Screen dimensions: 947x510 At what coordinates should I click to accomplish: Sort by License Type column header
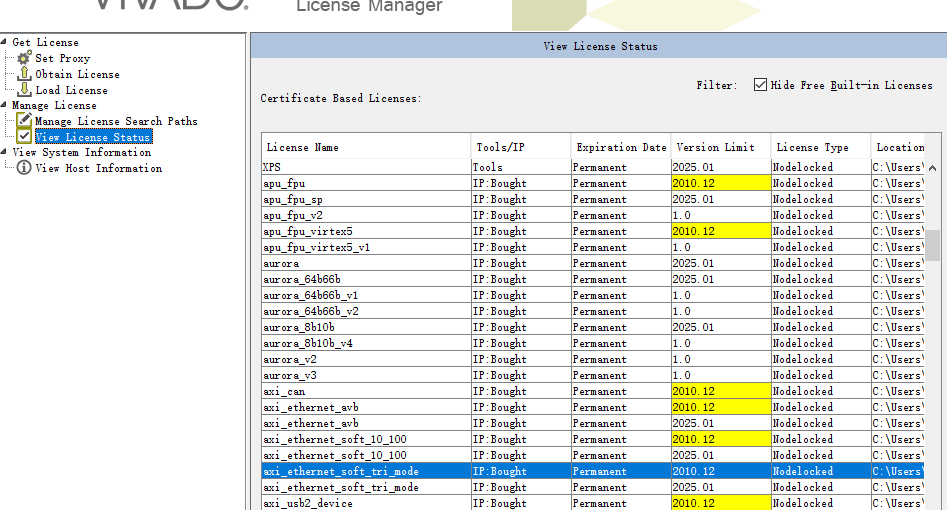(820, 147)
